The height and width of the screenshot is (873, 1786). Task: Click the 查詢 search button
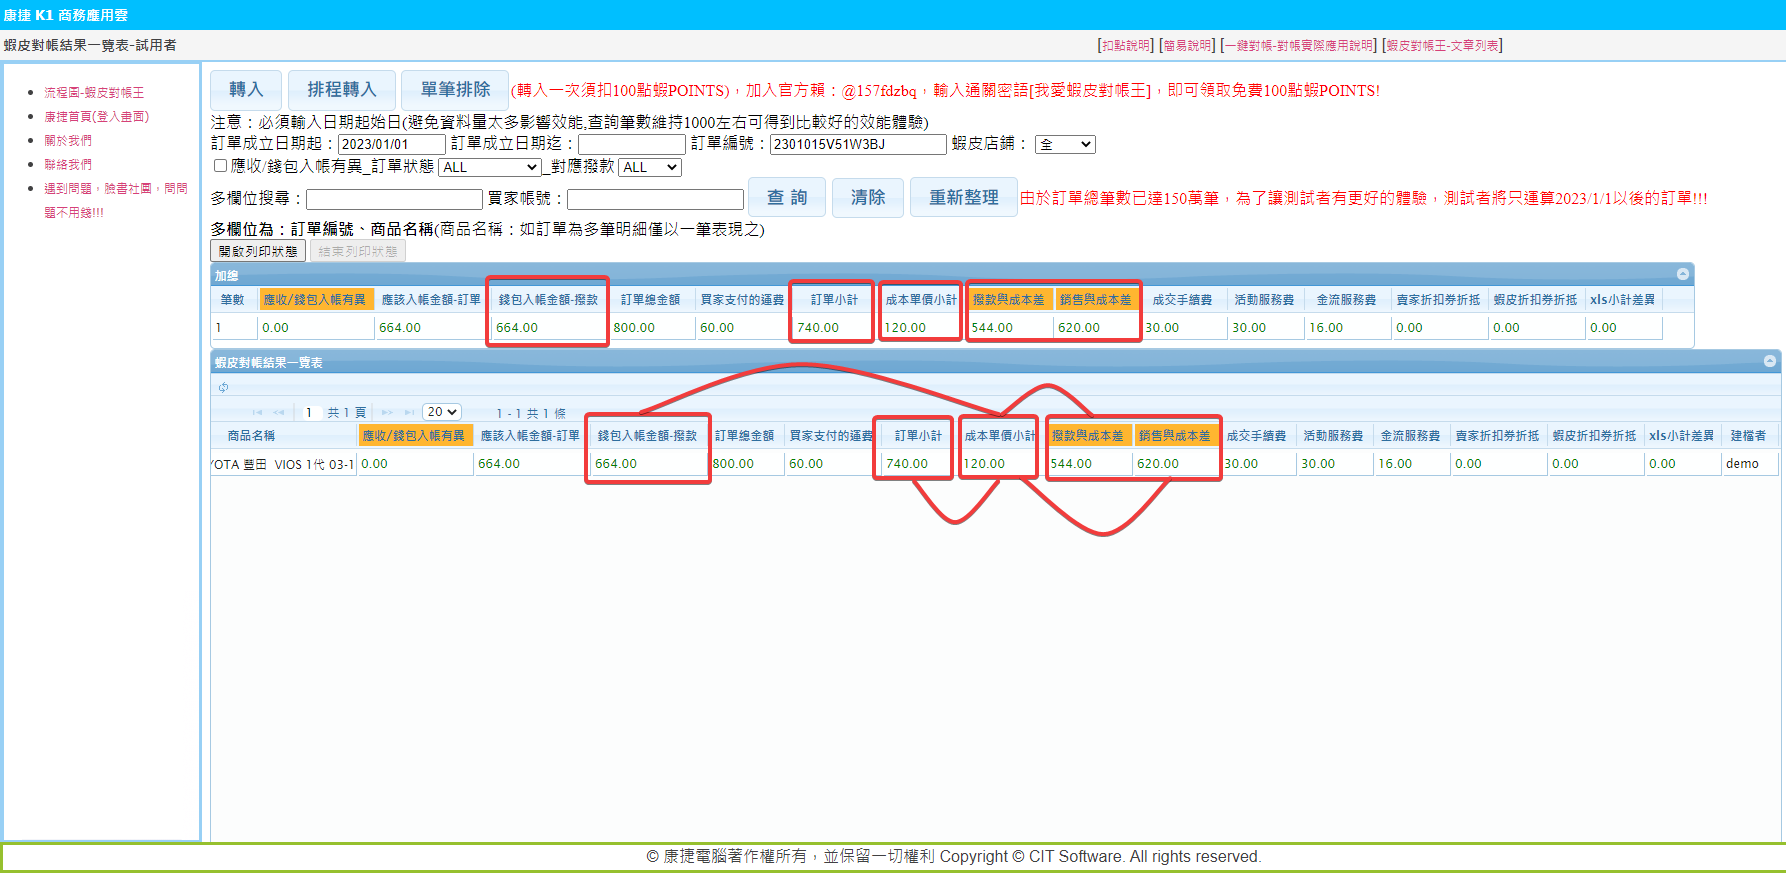[786, 198]
